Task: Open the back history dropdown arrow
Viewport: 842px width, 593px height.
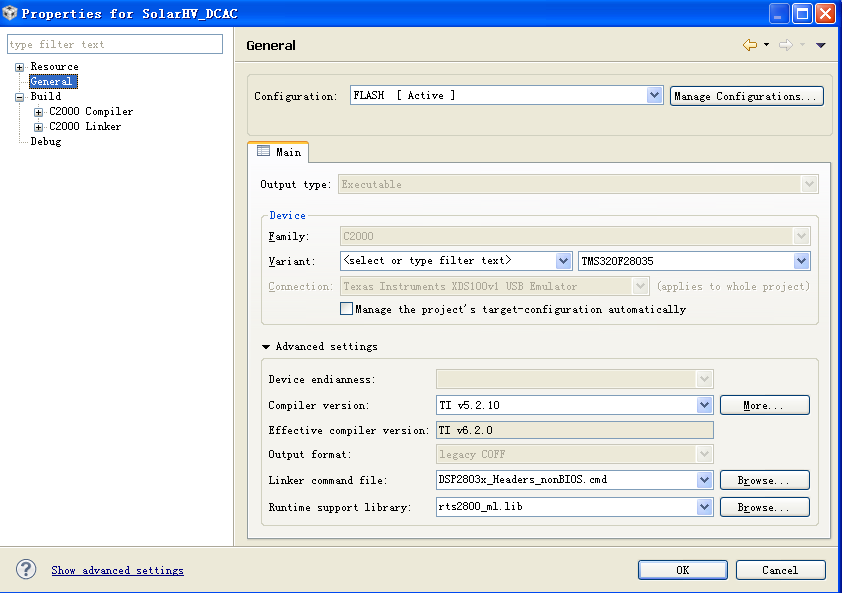Action: 767,45
